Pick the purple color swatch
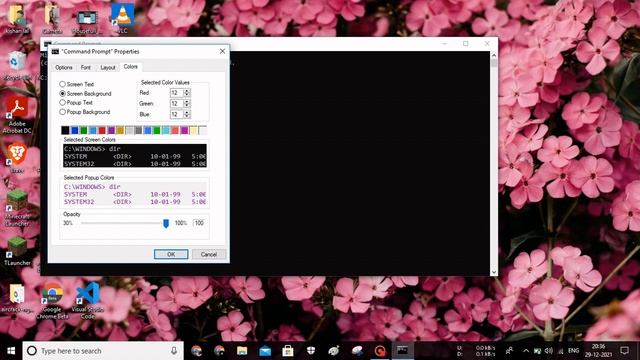 pos(111,130)
